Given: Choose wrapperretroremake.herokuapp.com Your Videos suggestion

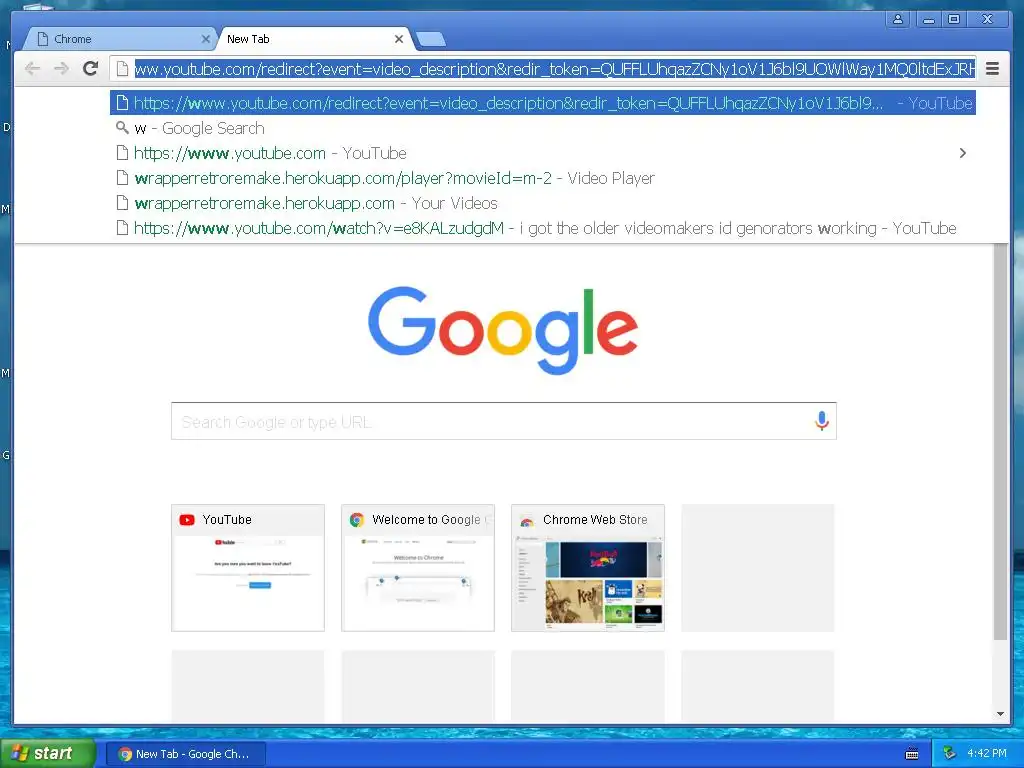Looking at the screenshot, I should 543,203.
